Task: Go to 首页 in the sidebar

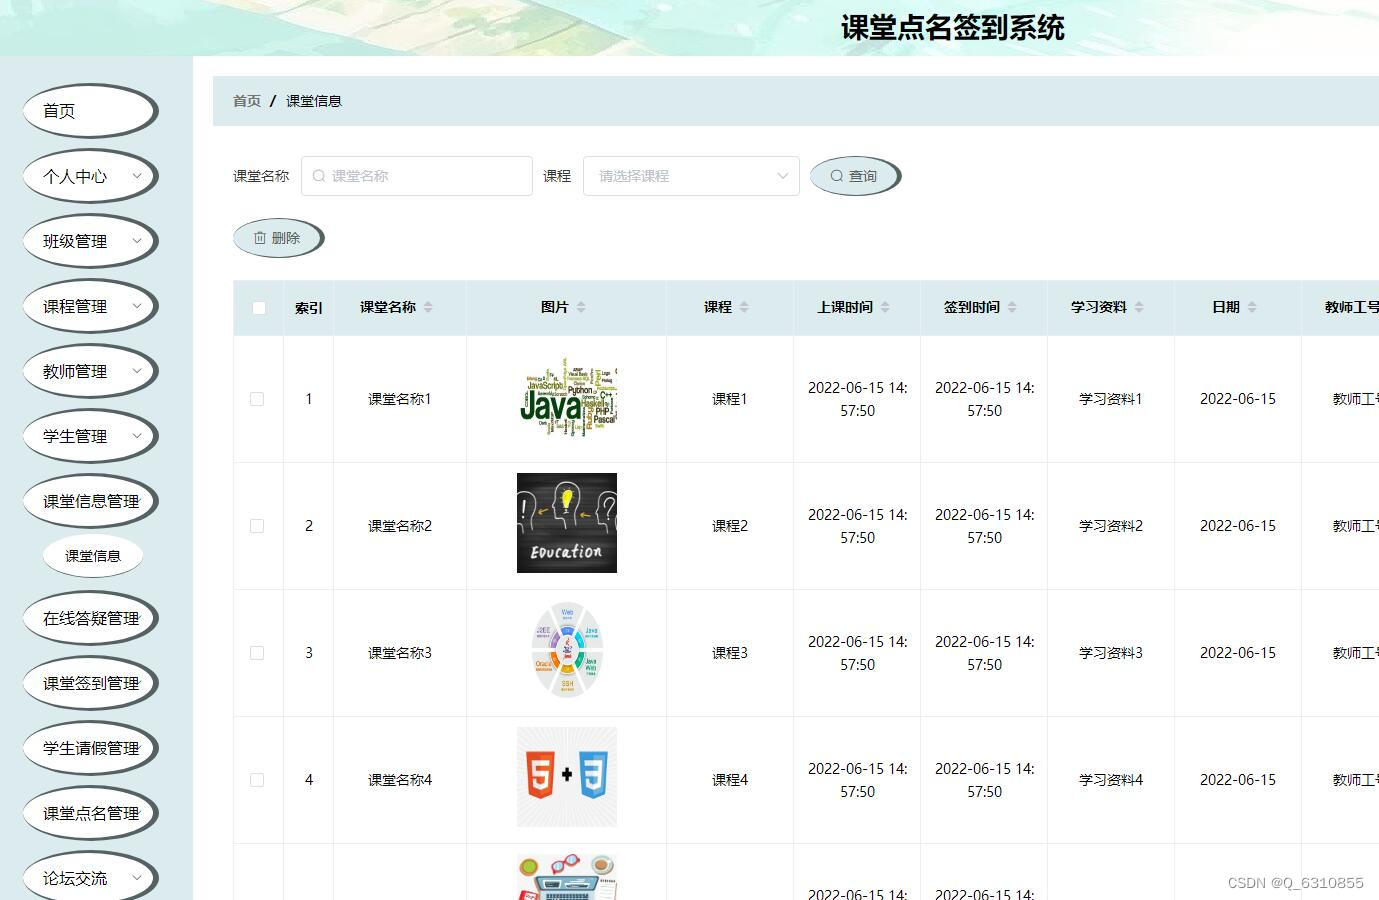Action: (90, 111)
